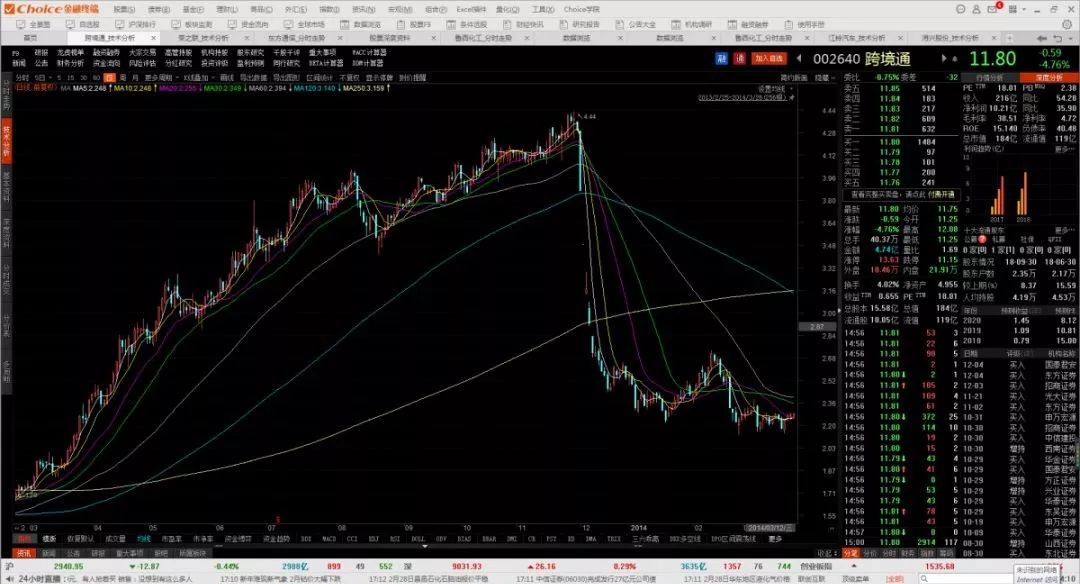Go to previous stock with left arrow
1080x584 pixels.
point(799,59)
